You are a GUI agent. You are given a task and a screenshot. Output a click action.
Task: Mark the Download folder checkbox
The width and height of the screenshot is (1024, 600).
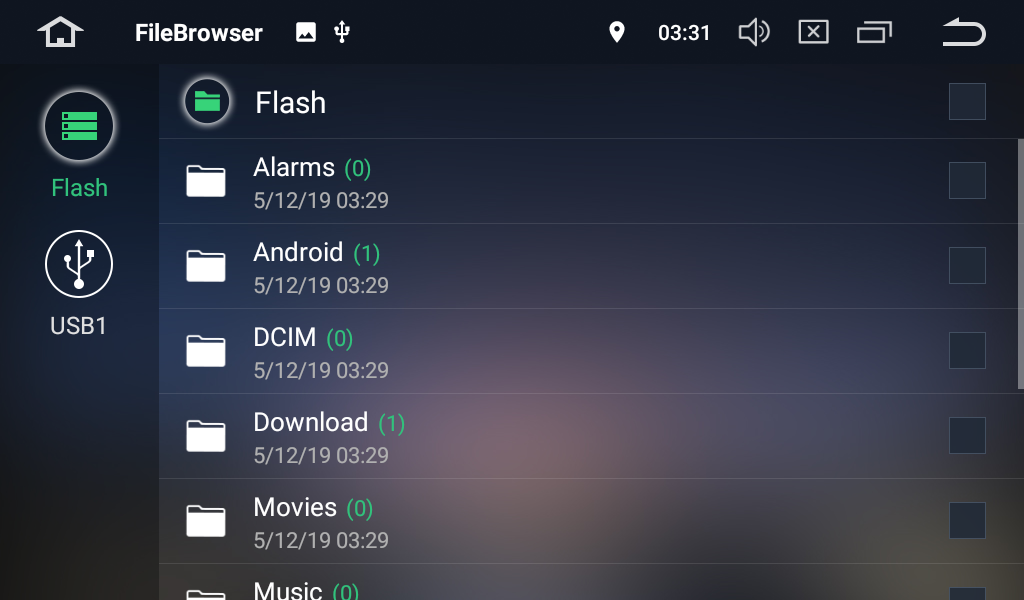click(967, 435)
